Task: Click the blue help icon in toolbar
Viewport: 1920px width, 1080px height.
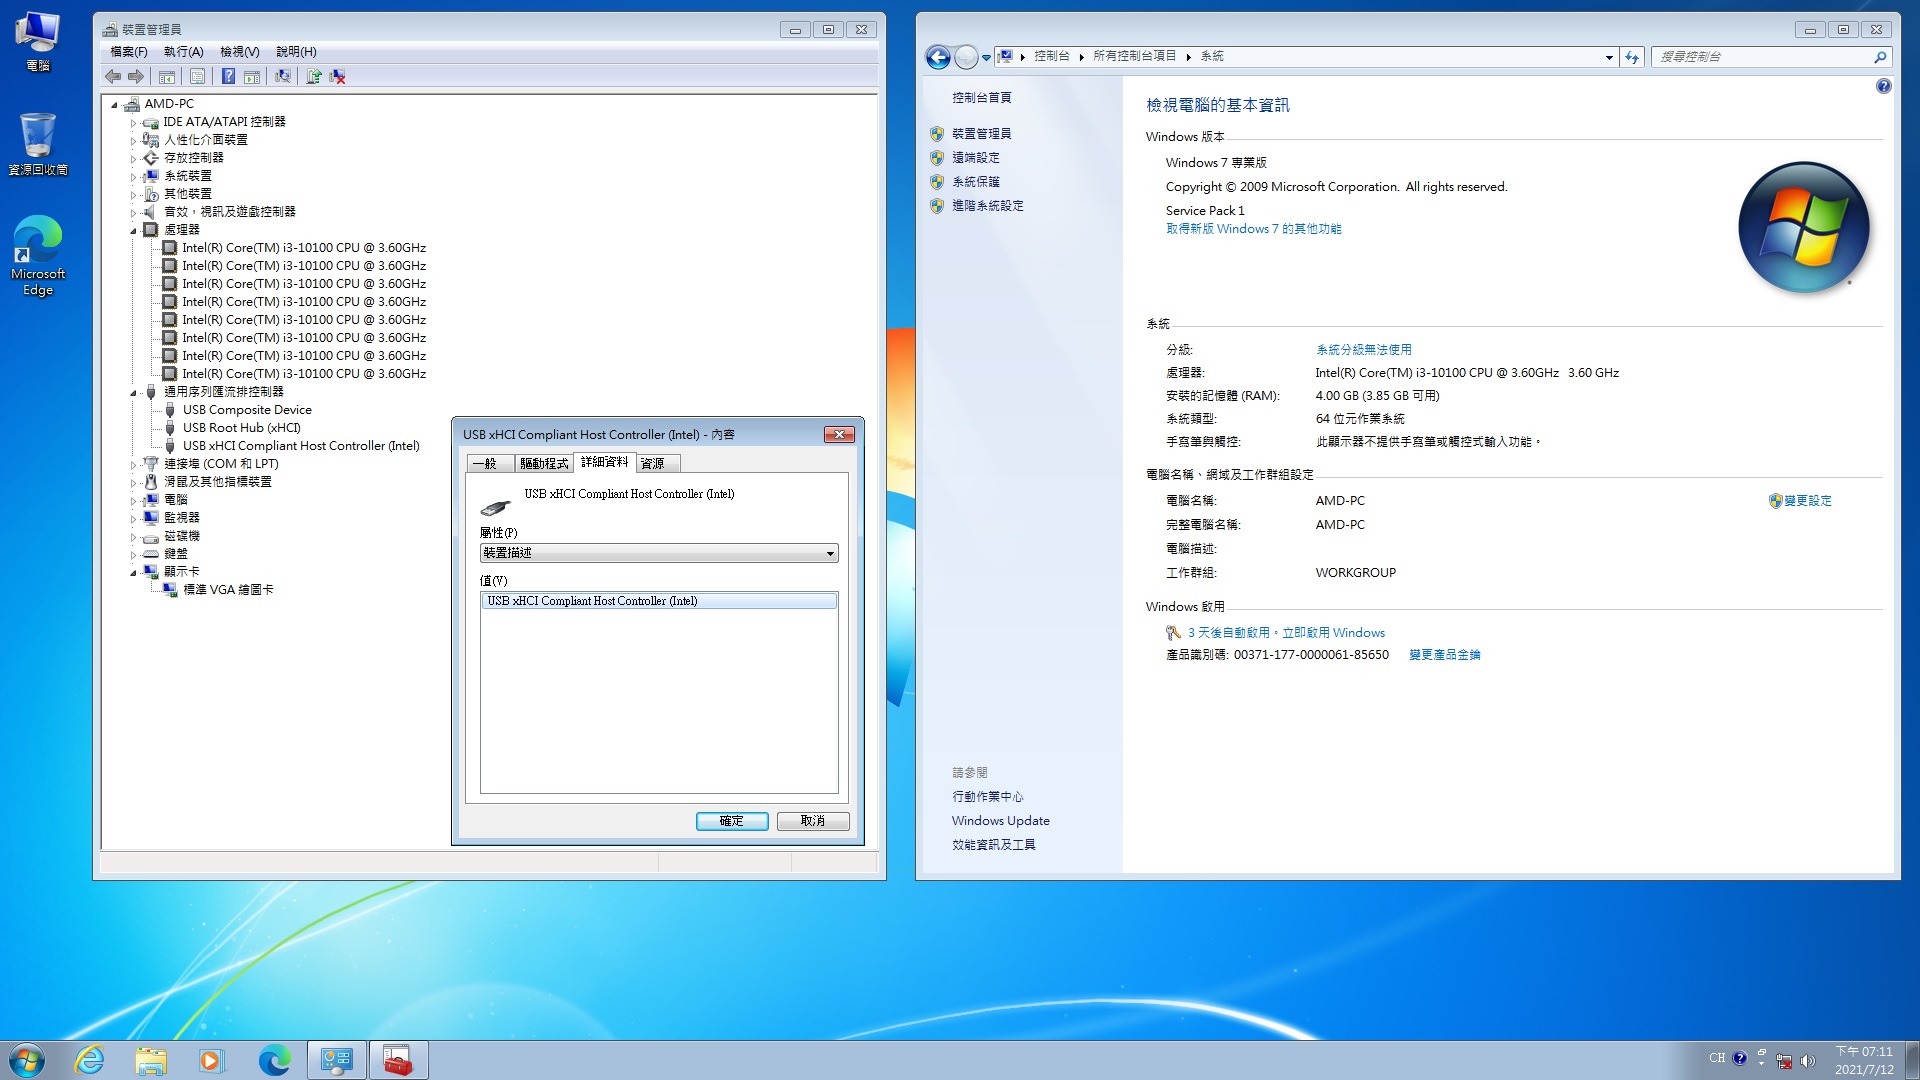Action: (228, 76)
